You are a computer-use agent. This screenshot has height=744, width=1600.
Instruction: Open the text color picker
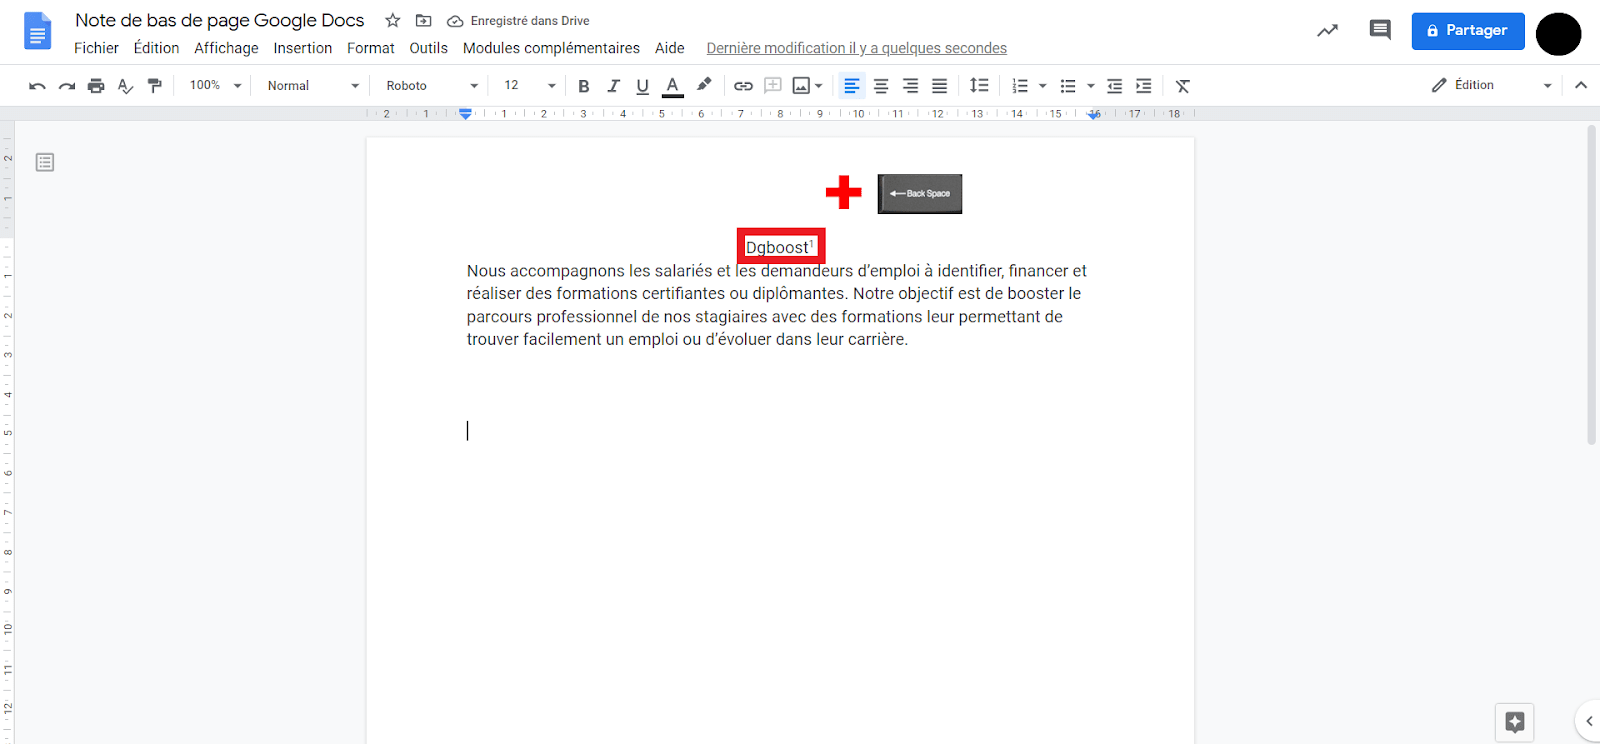tap(673, 86)
